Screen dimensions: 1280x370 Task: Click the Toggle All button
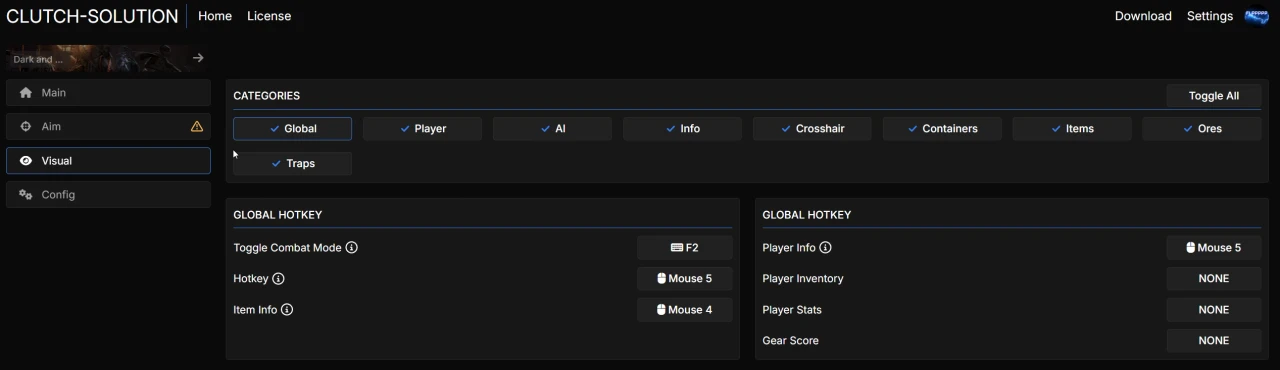pyautogui.click(x=1214, y=96)
